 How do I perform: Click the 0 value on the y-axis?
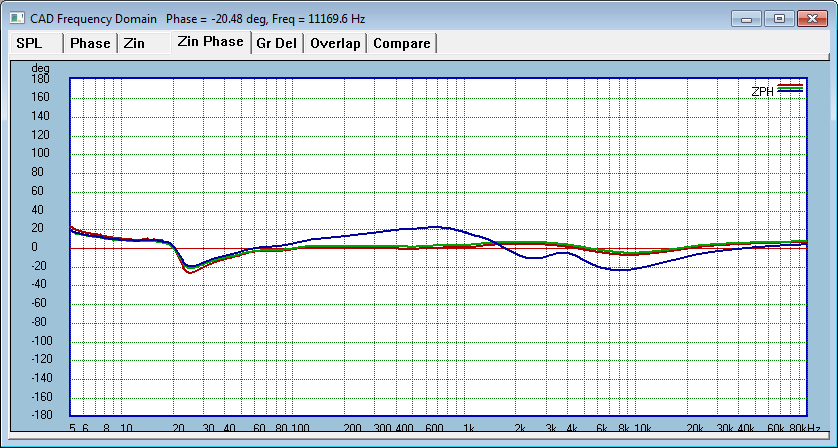(x=35, y=247)
